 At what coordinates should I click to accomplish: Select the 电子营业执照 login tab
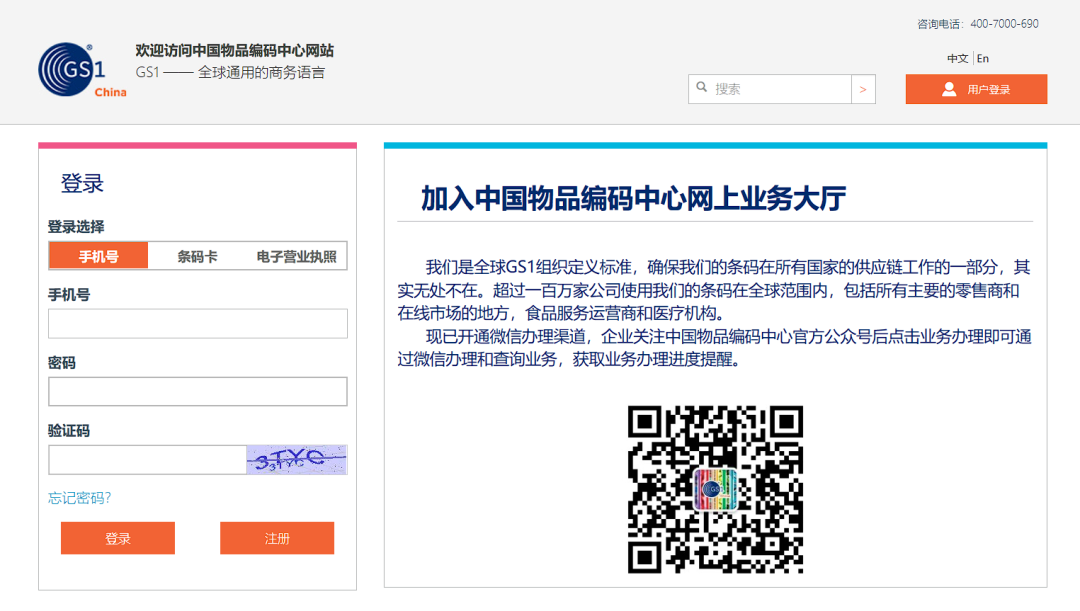point(296,256)
